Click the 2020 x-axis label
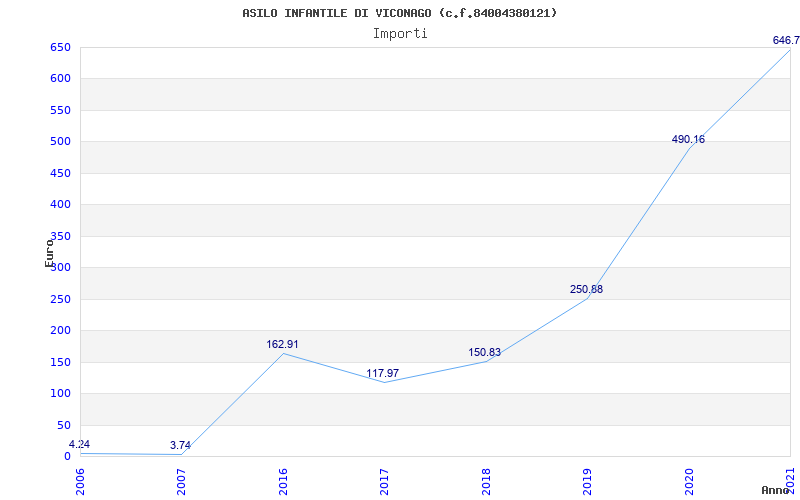The width and height of the screenshot is (800, 500). [x=689, y=482]
